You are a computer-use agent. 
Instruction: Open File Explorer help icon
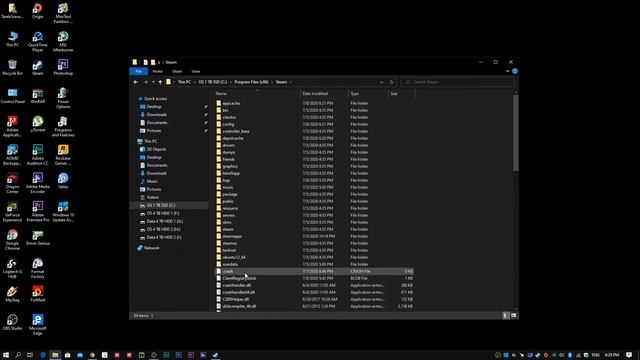(x=515, y=71)
